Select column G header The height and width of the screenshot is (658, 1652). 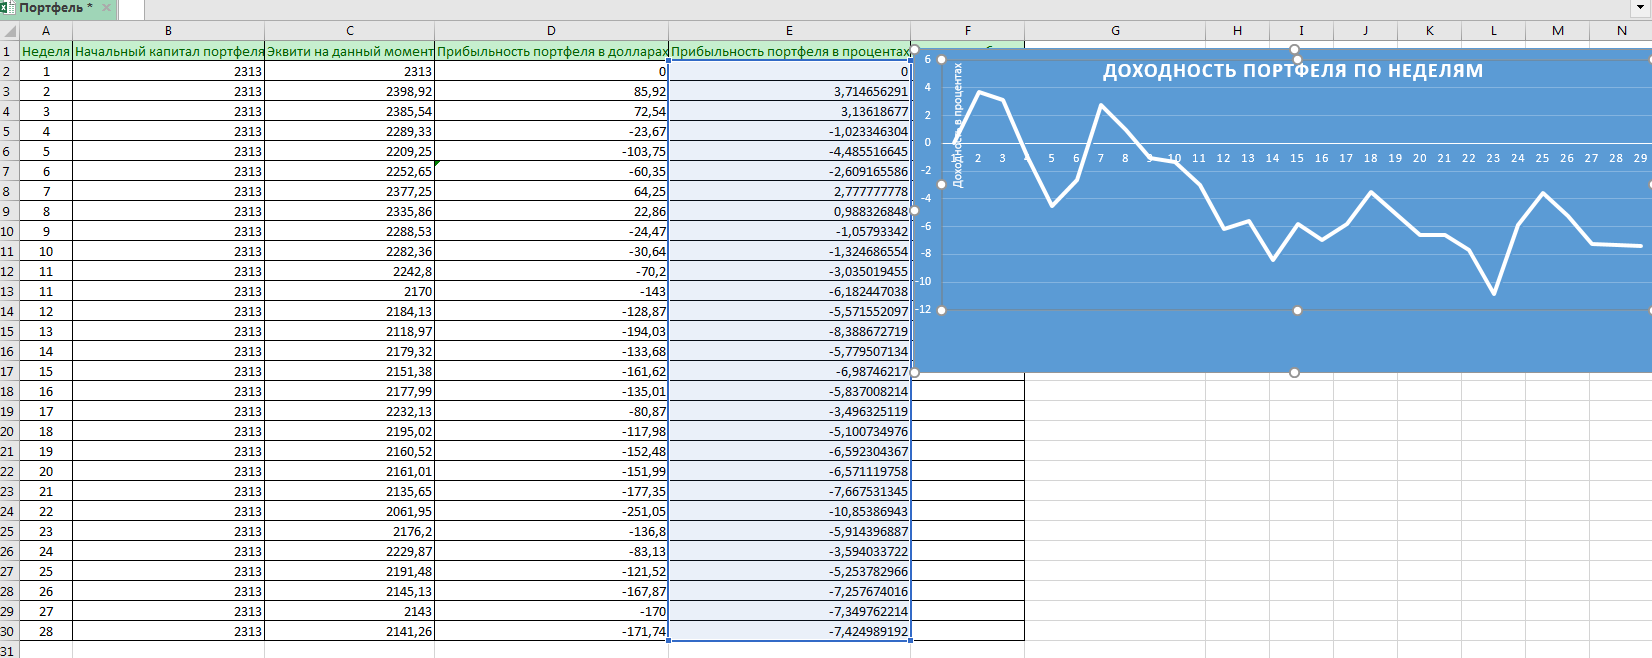[x=1115, y=31]
